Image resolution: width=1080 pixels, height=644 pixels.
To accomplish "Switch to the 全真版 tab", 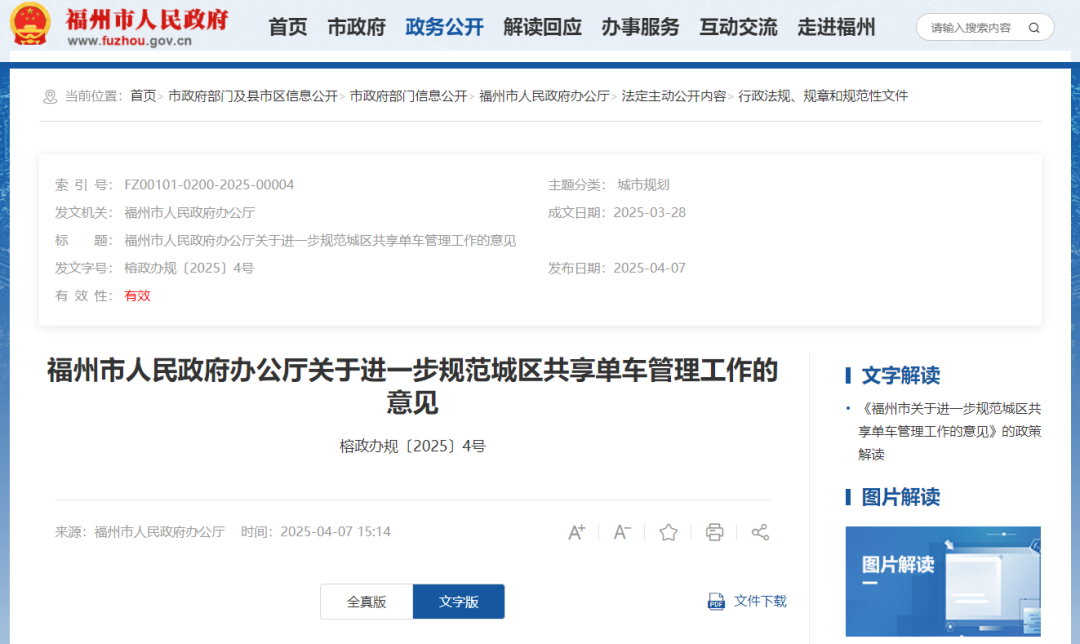I will tap(366, 601).
